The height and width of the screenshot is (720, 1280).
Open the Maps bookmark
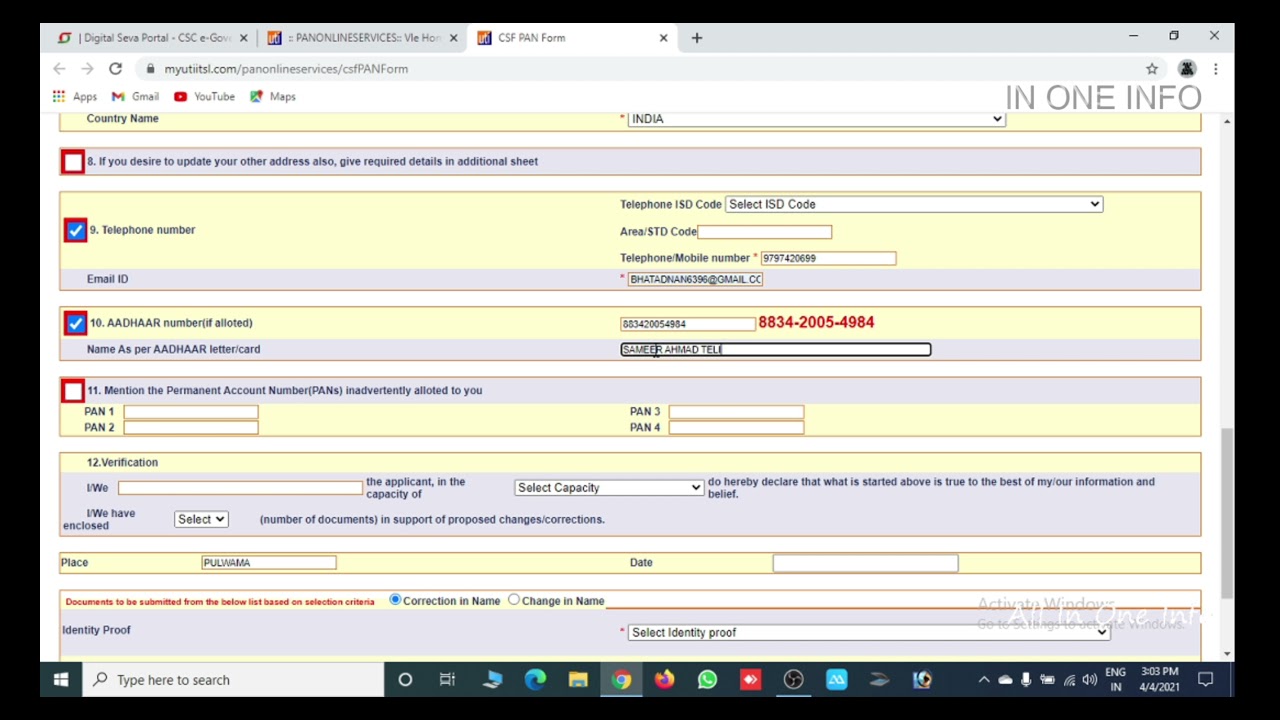tap(272, 97)
